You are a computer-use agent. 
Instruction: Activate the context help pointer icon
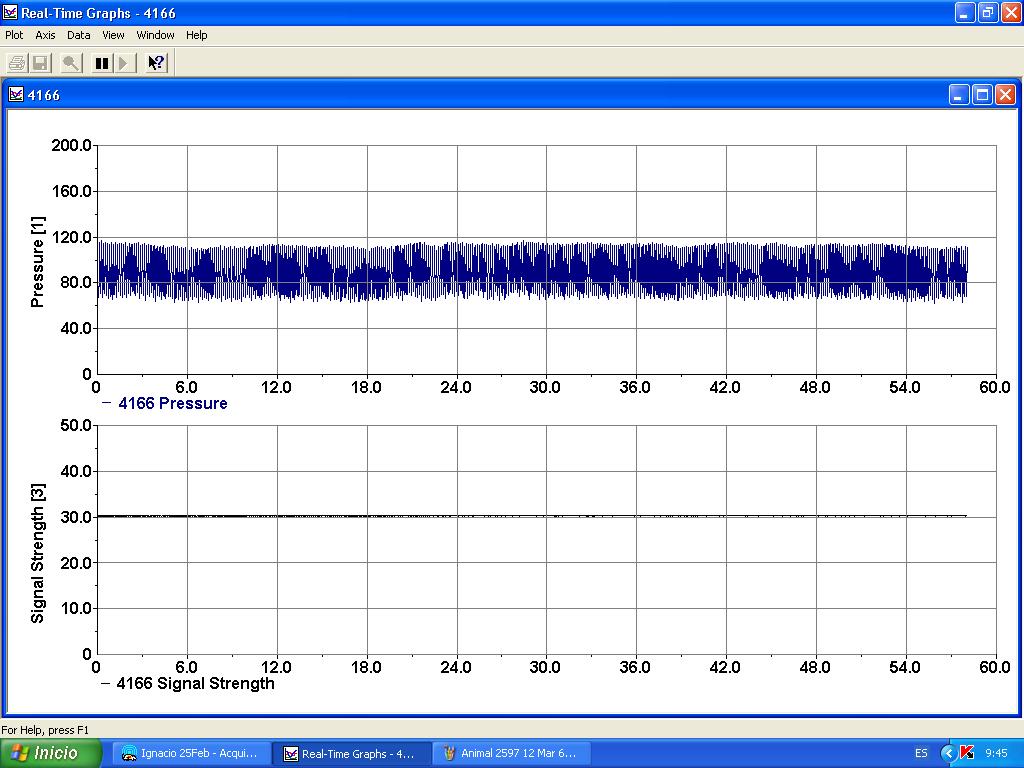pos(156,63)
